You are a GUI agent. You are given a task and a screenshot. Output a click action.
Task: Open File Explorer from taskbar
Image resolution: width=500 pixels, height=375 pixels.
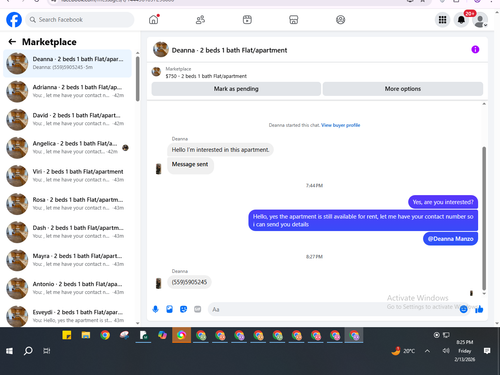pos(86,335)
